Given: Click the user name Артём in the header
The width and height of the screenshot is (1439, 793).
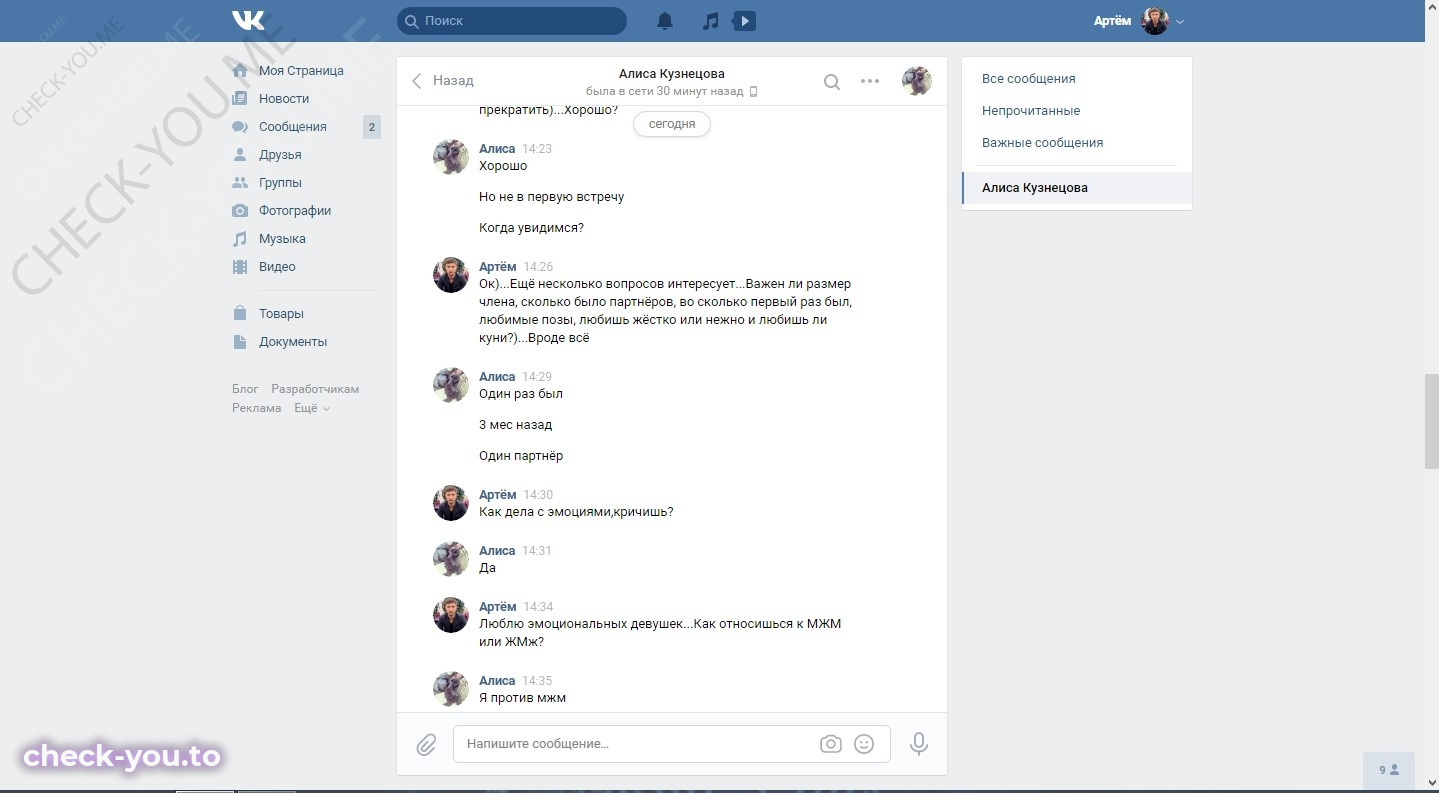Looking at the screenshot, I should (1112, 21).
